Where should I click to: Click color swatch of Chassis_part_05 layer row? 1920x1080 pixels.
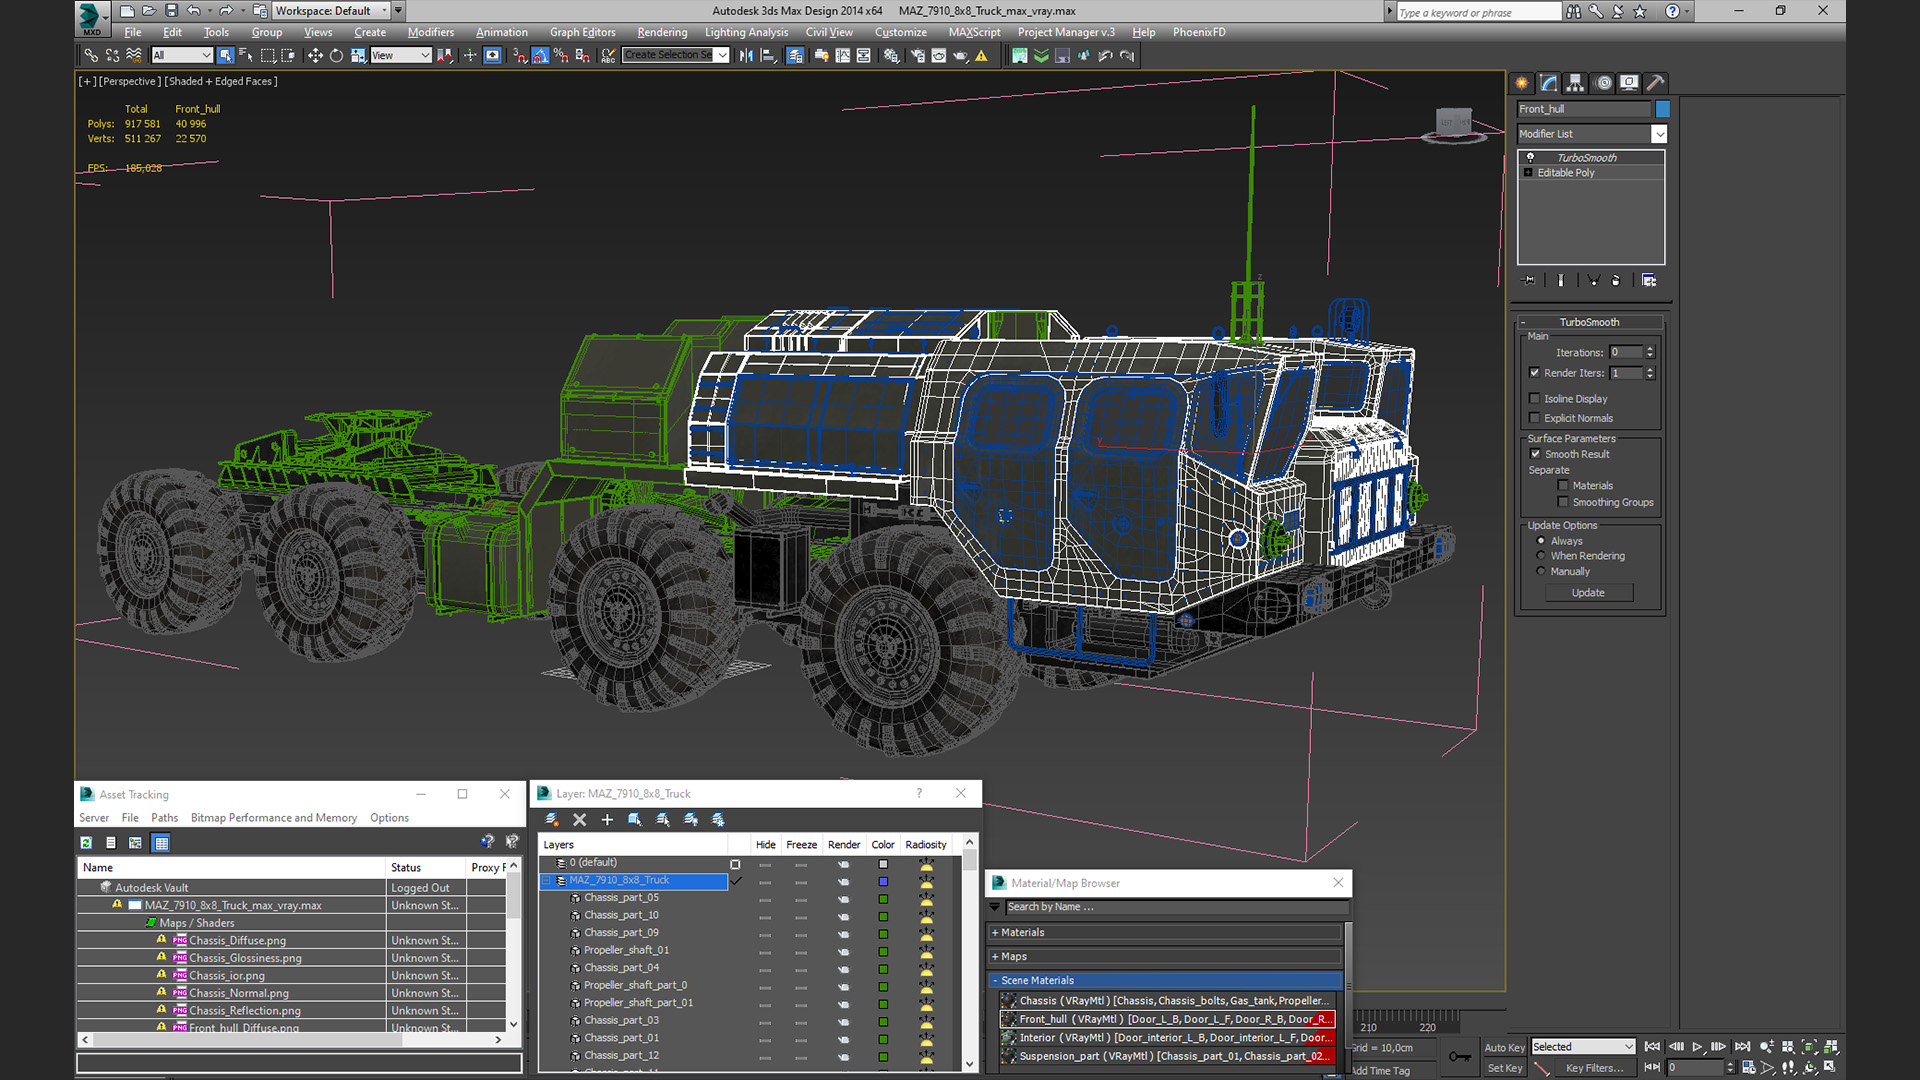[883, 899]
